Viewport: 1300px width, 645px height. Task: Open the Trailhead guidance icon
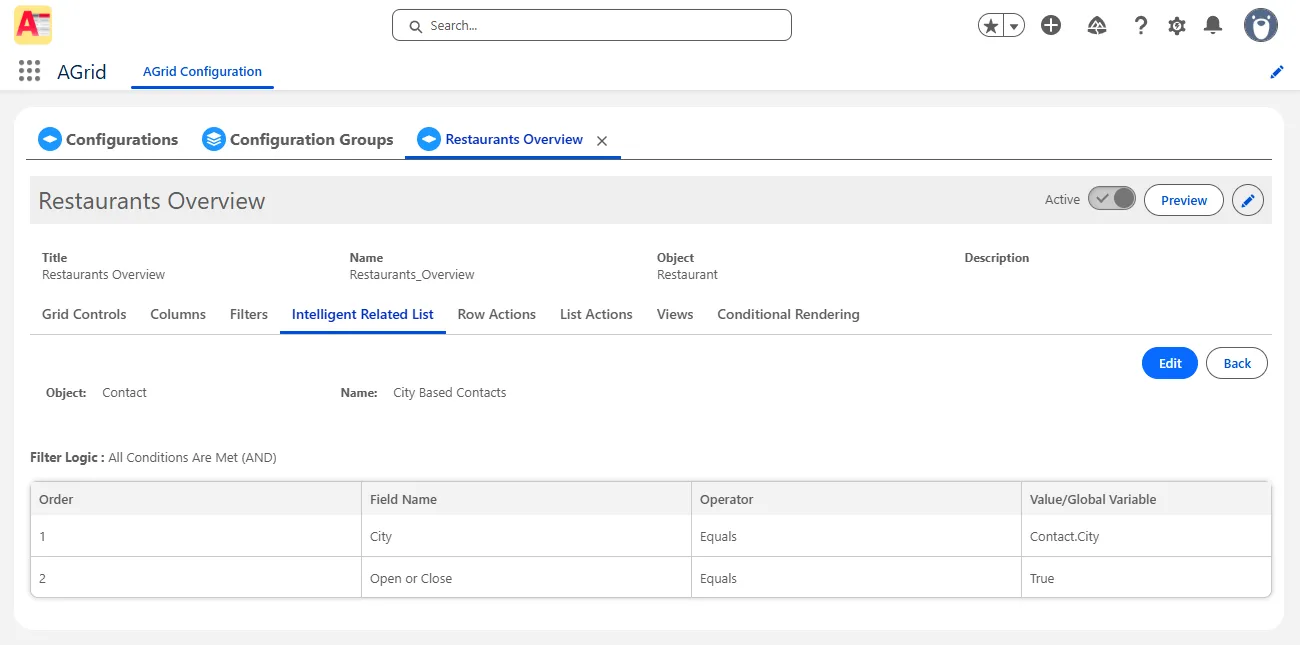1096,26
